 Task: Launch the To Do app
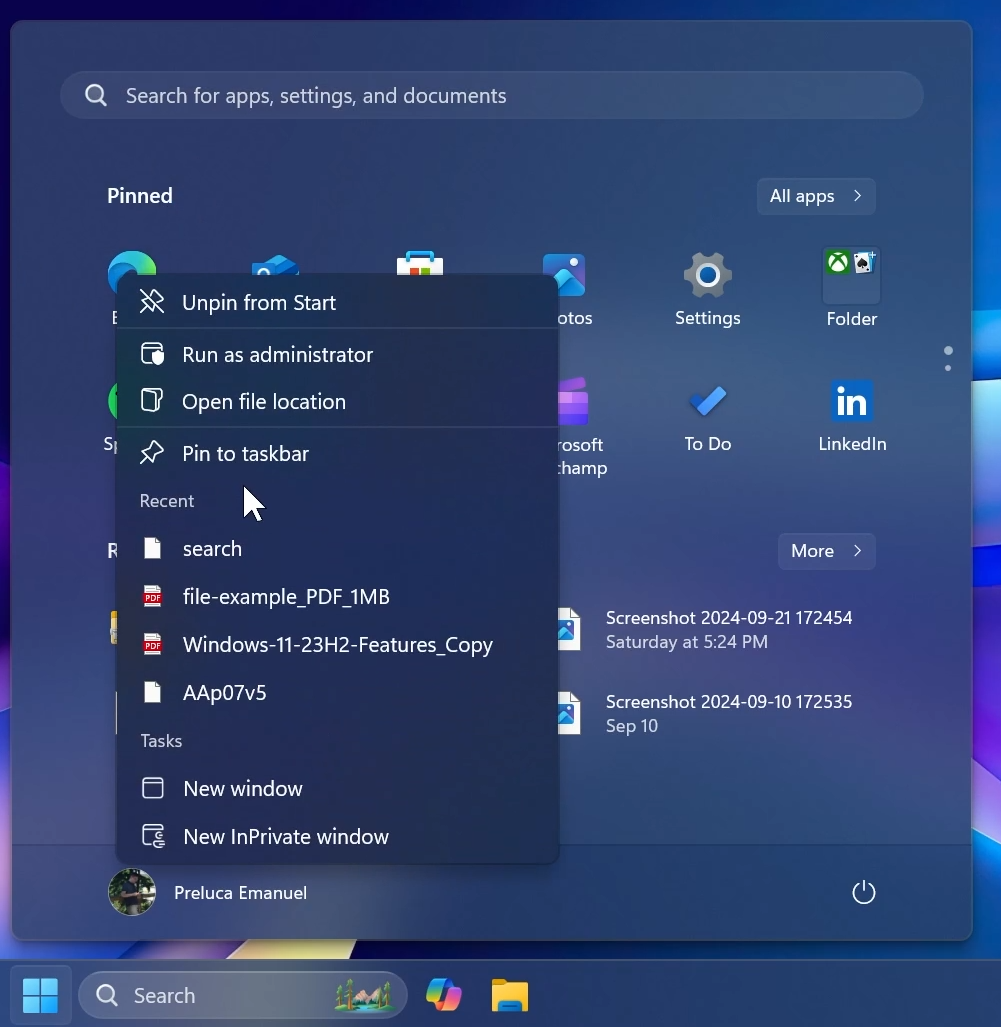708,417
